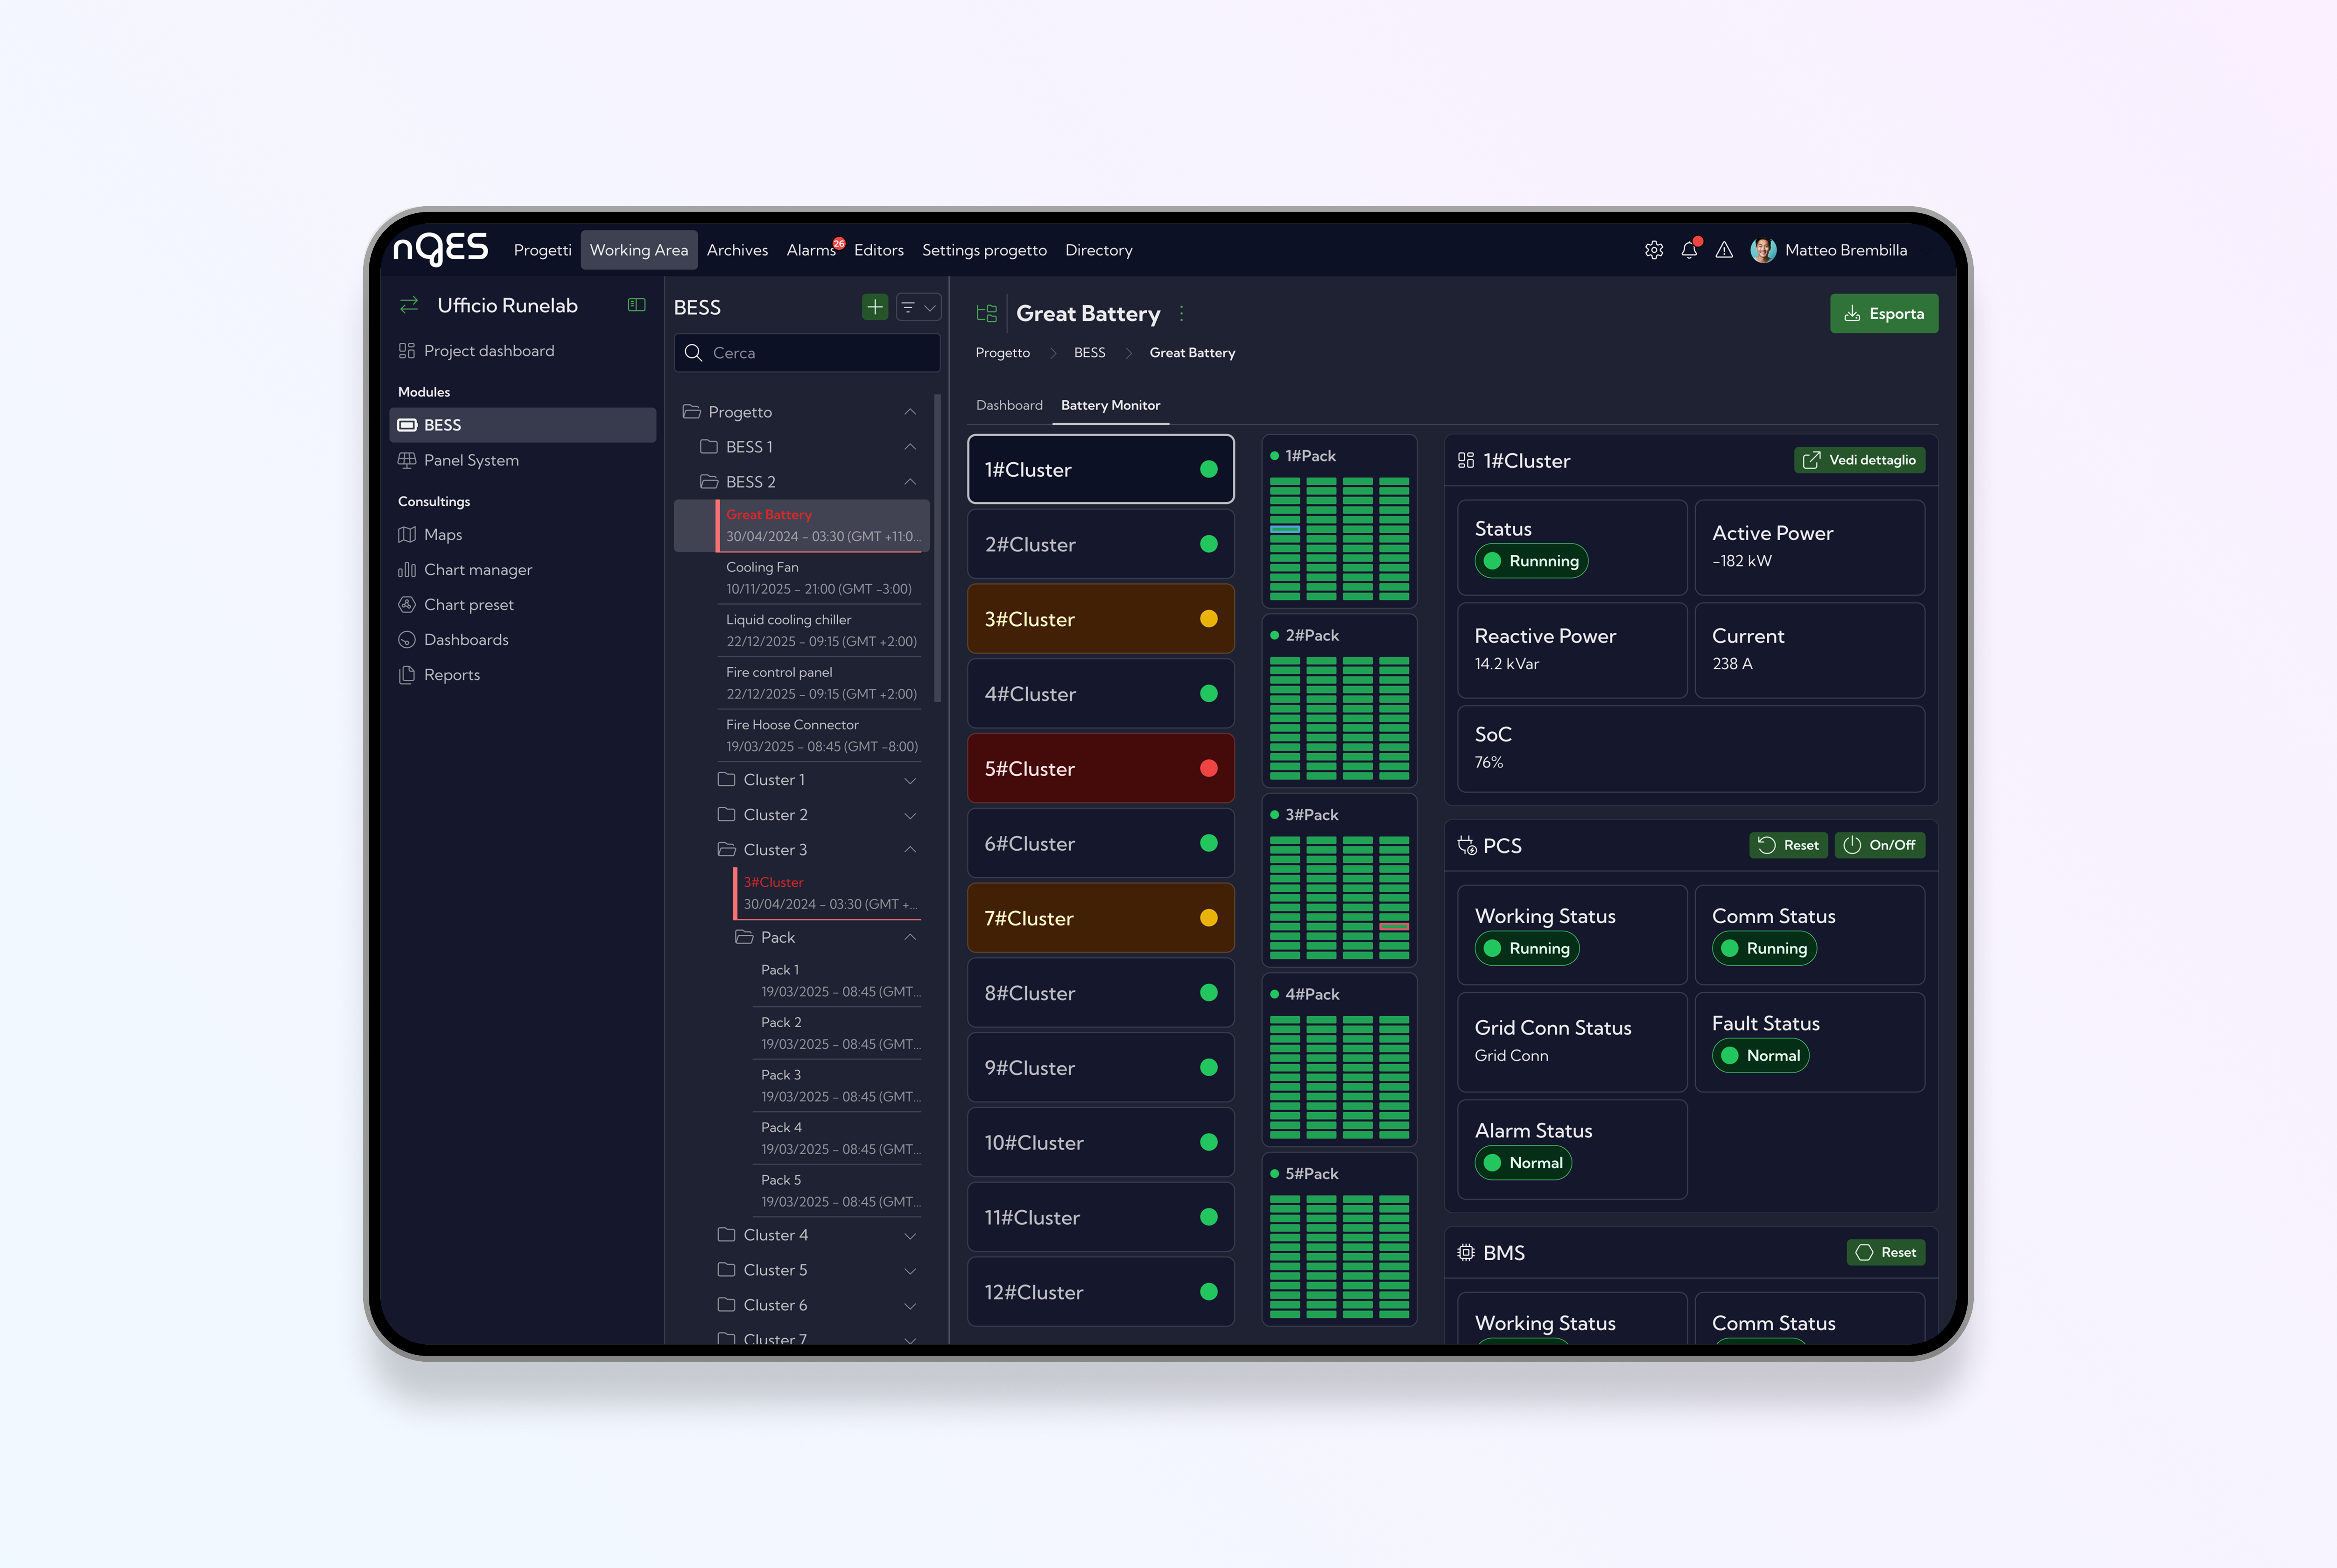The height and width of the screenshot is (1568, 2337).
Task: Click the Cerca search field
Action: [807, 353]
